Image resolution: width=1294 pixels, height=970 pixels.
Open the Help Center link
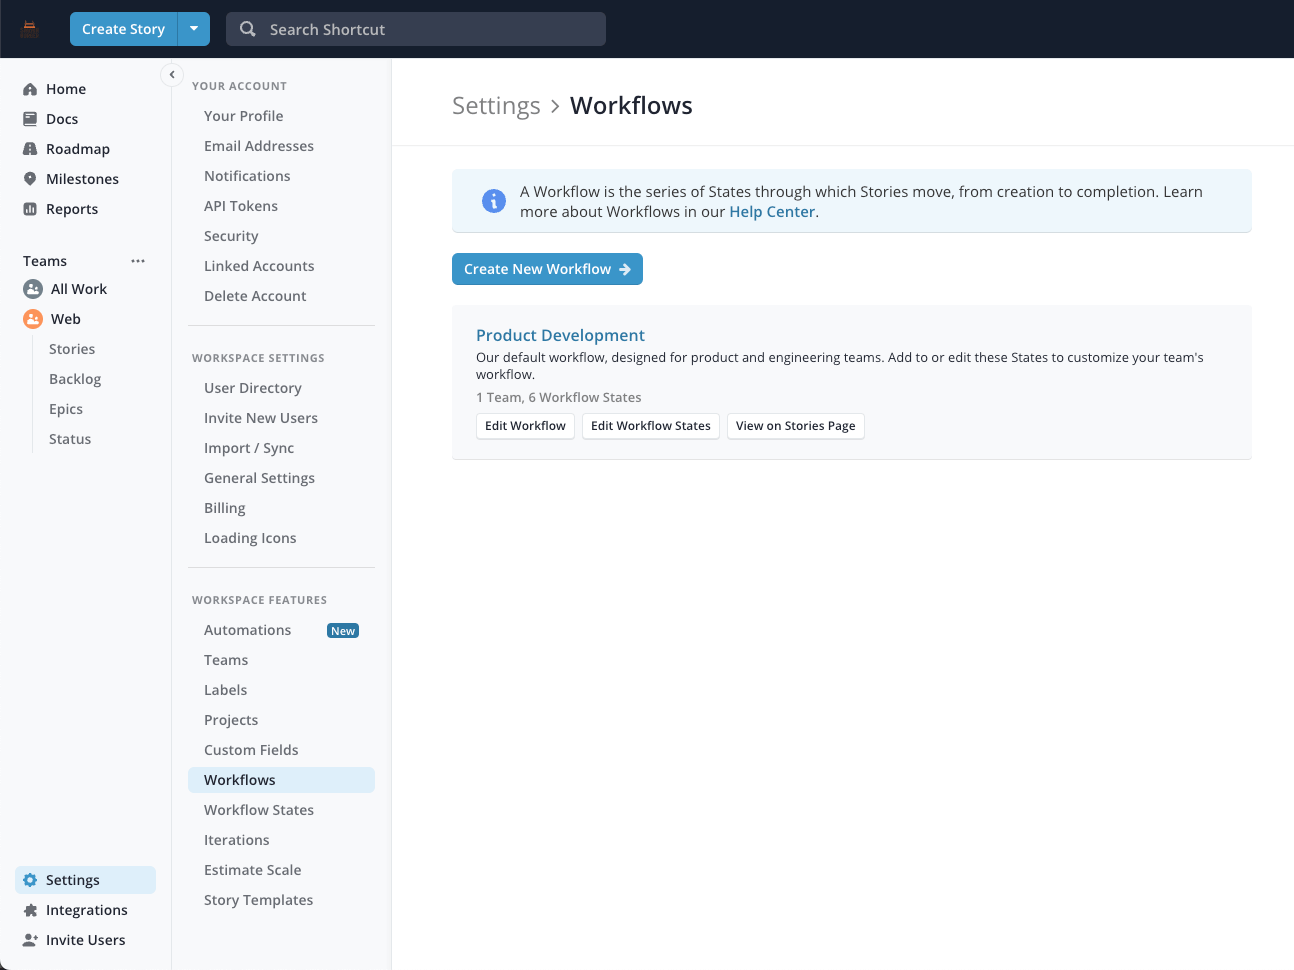772,212
